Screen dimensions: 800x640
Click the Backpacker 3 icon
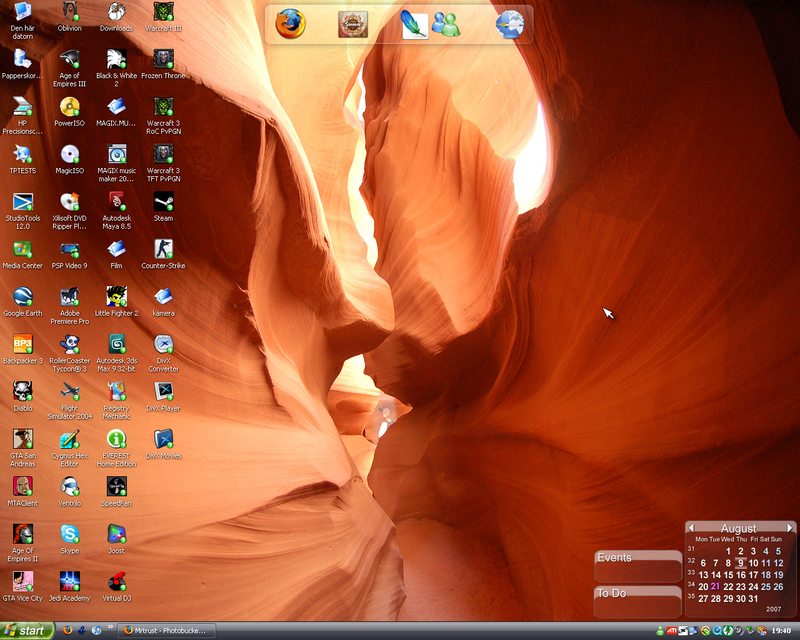pyautogui.click(x=22, y=344)
